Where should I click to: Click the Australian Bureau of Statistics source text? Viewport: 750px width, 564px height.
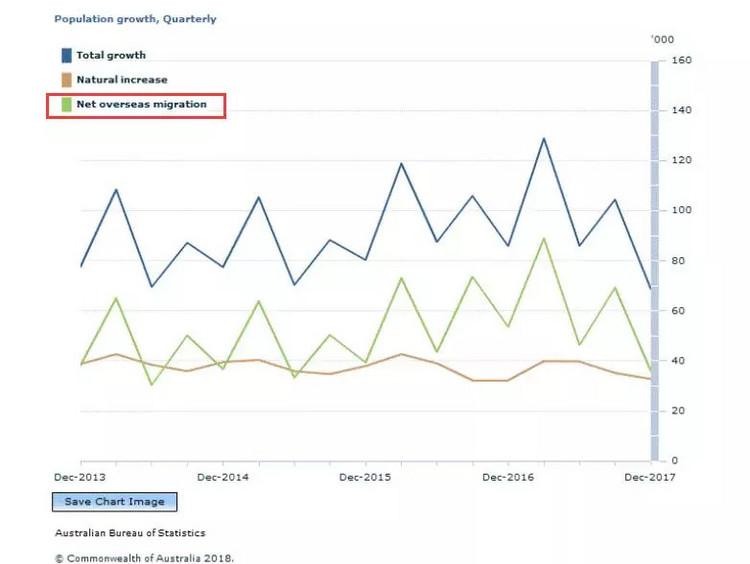click(130, 533)
